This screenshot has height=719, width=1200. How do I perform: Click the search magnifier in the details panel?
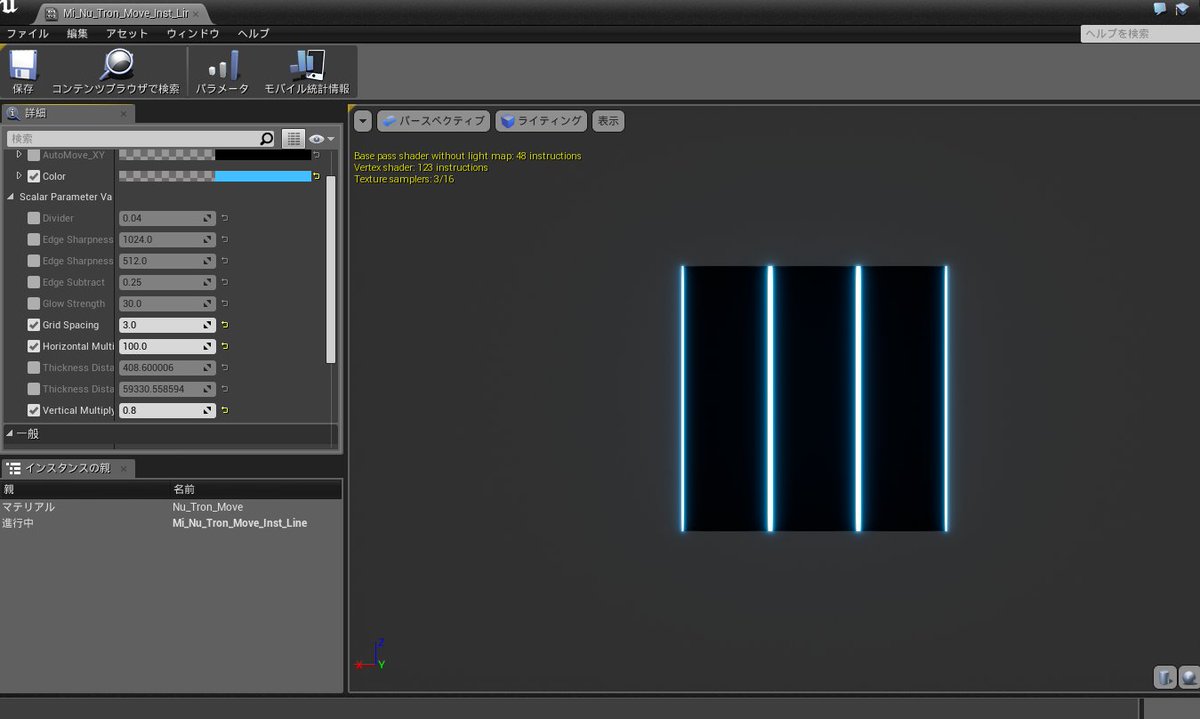(266, 139)
